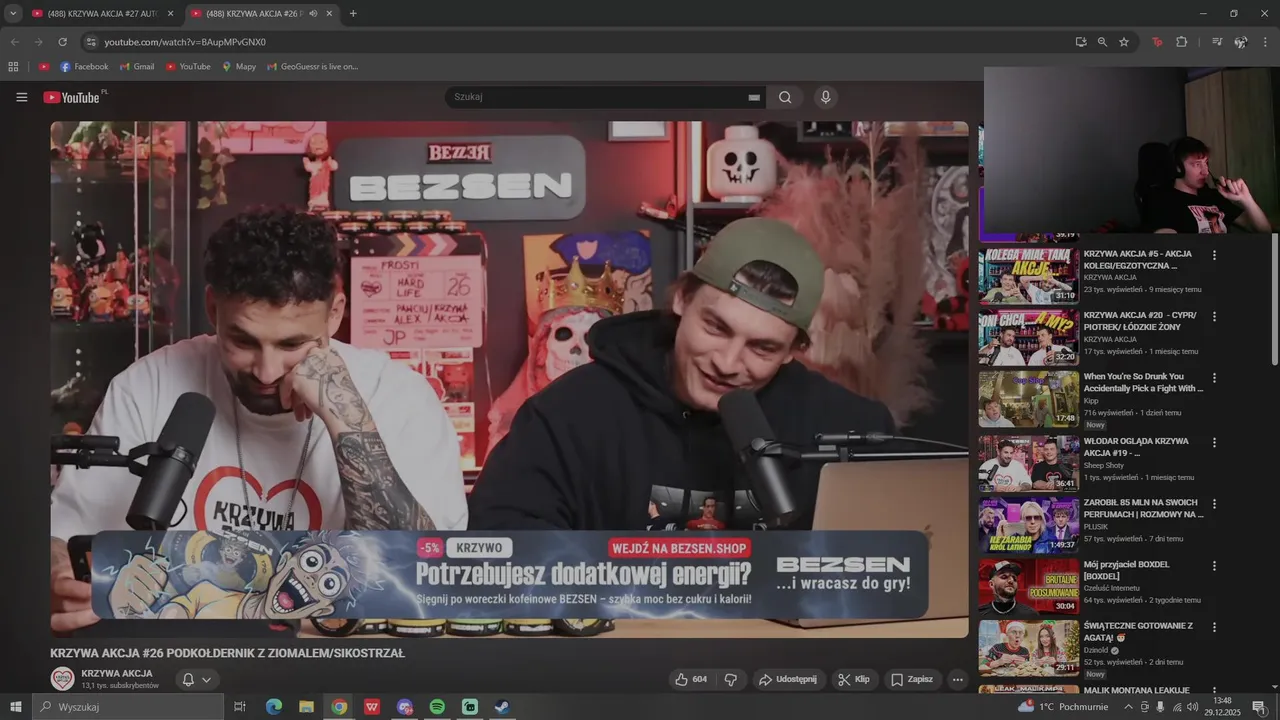Open KRZYWA AKCJA #5 video thumbnail

point(1028,276)
